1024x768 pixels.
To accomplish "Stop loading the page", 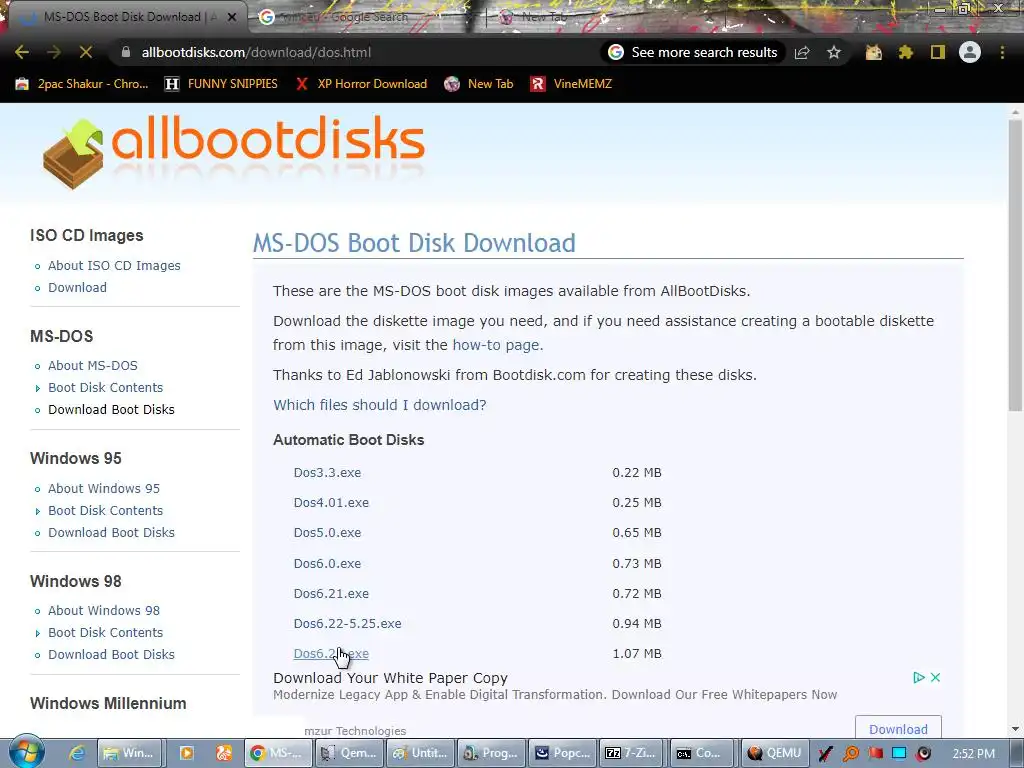I will 86,52.
